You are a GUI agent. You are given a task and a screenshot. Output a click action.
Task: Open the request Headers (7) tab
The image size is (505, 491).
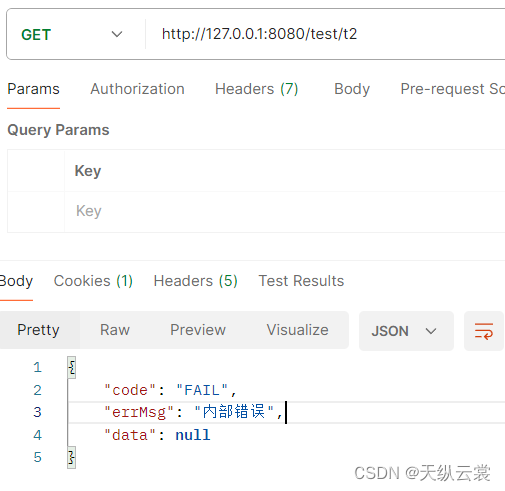(257, 89)
